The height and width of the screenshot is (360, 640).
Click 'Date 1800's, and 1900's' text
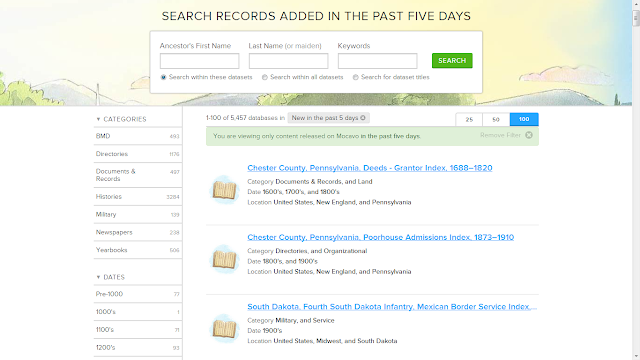pyautogui.click(x=282, y=261)
